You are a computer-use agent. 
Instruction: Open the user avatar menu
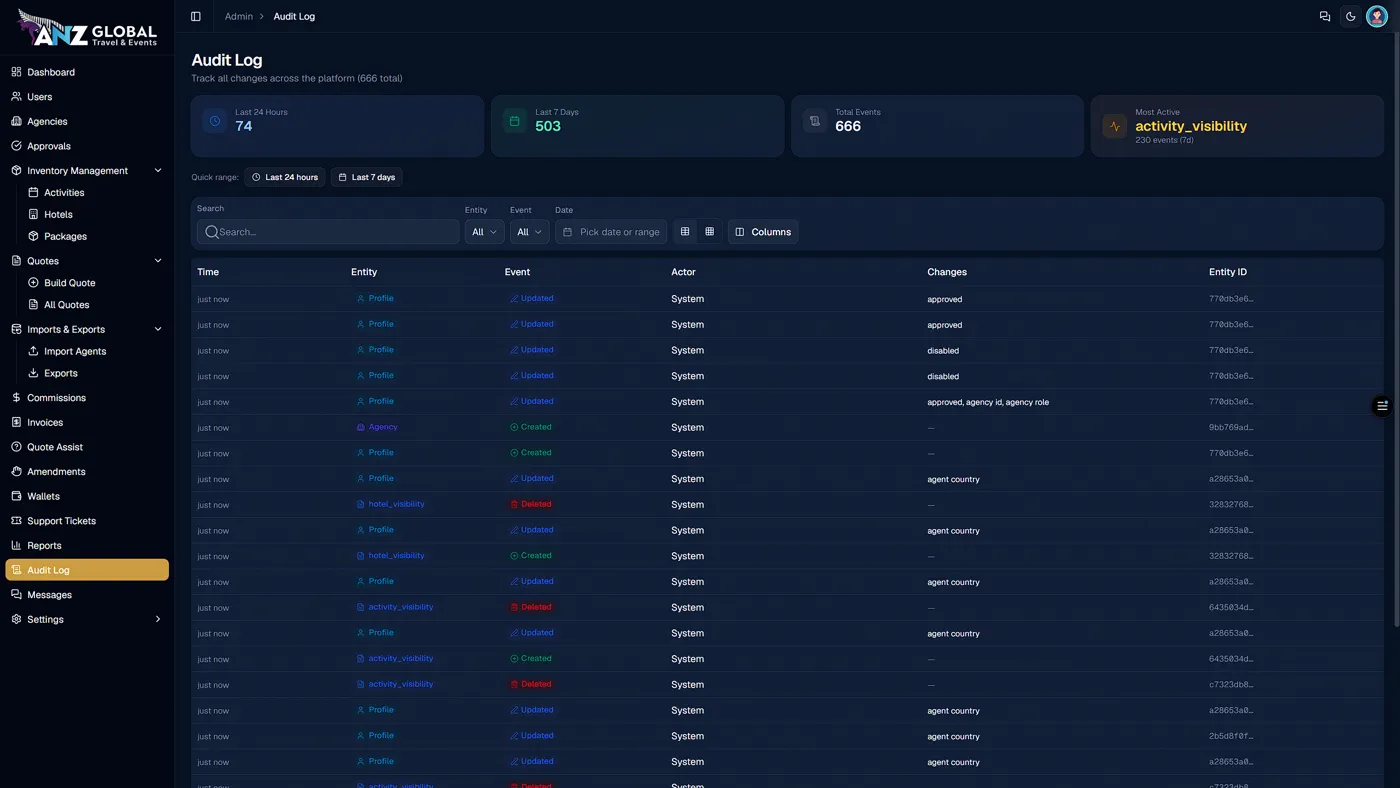click(x=1377, y=16)
